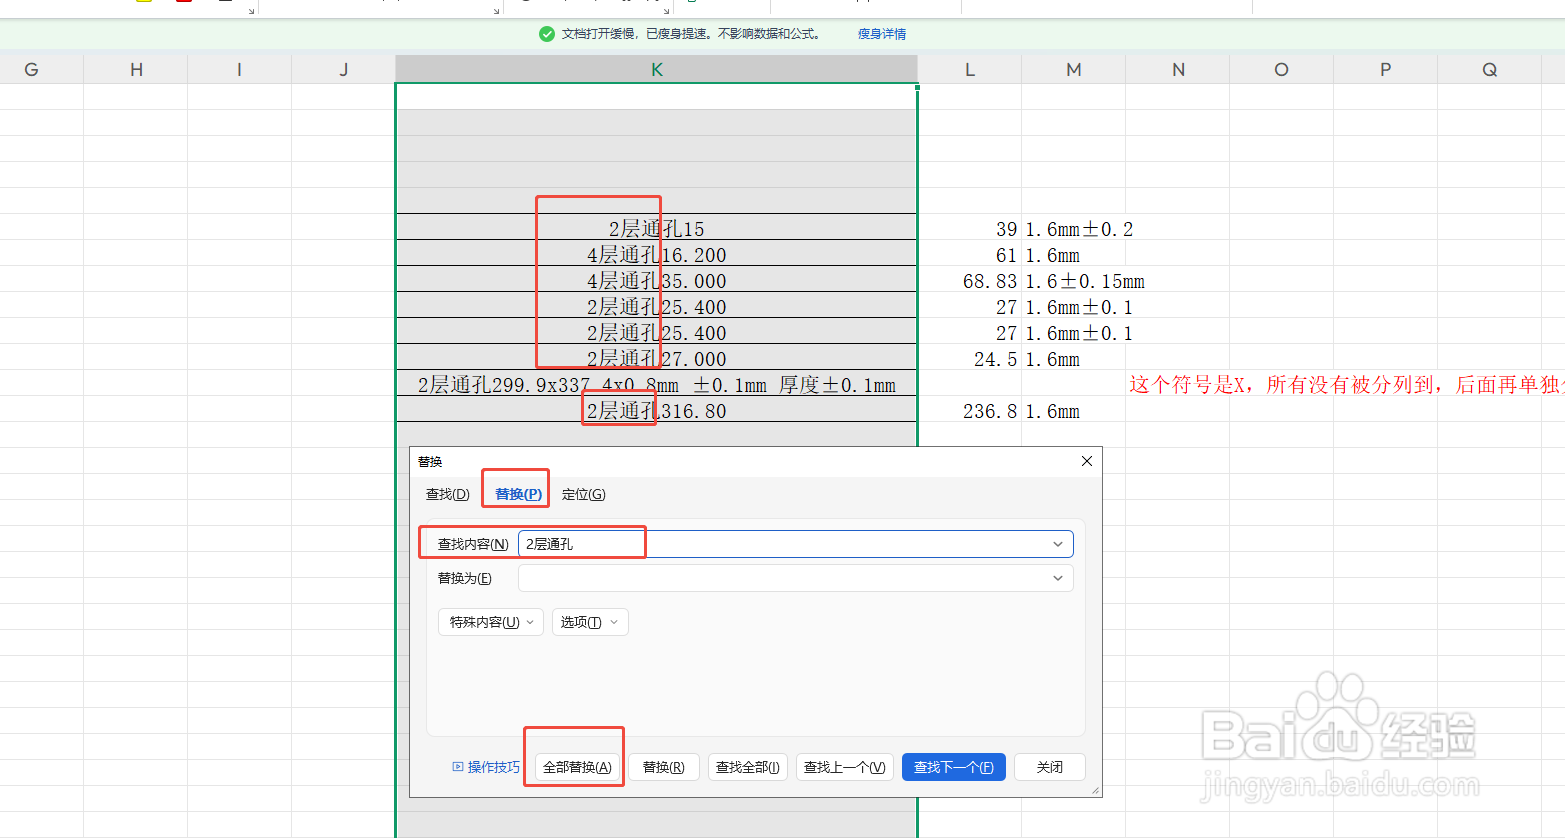This screenshot has height=838, width=1565.
Task: Expand the 查找内容 history dropdown arrow
Action: click(1058, 544)
